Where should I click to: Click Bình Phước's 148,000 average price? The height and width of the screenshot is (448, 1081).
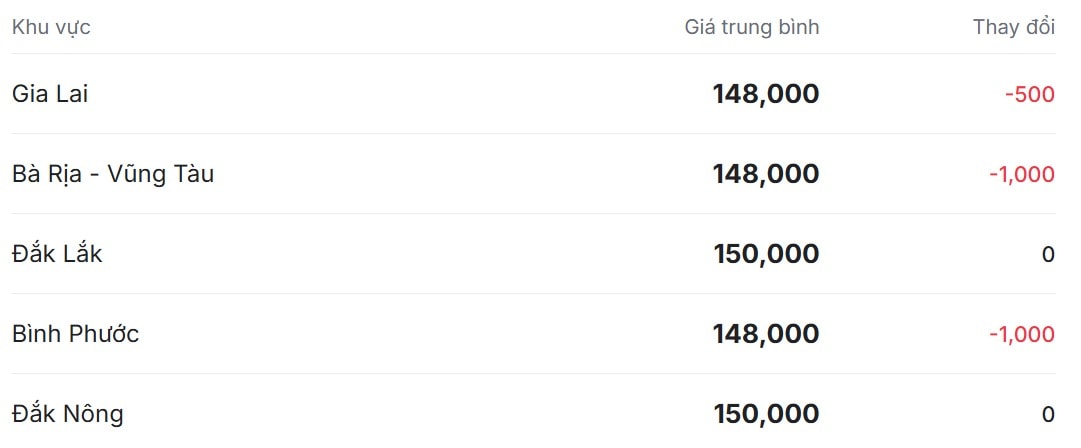pyautogui.click(x=765, y=334)
